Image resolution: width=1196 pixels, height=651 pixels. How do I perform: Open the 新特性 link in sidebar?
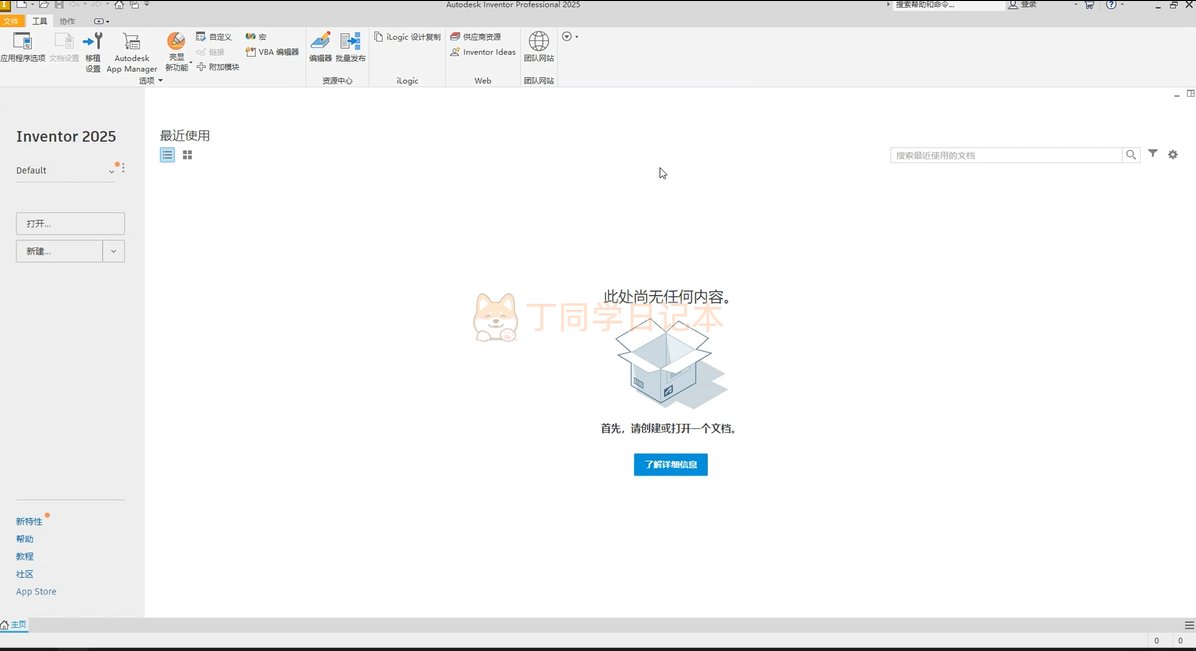pyautogui.click(x=29, y=522)
